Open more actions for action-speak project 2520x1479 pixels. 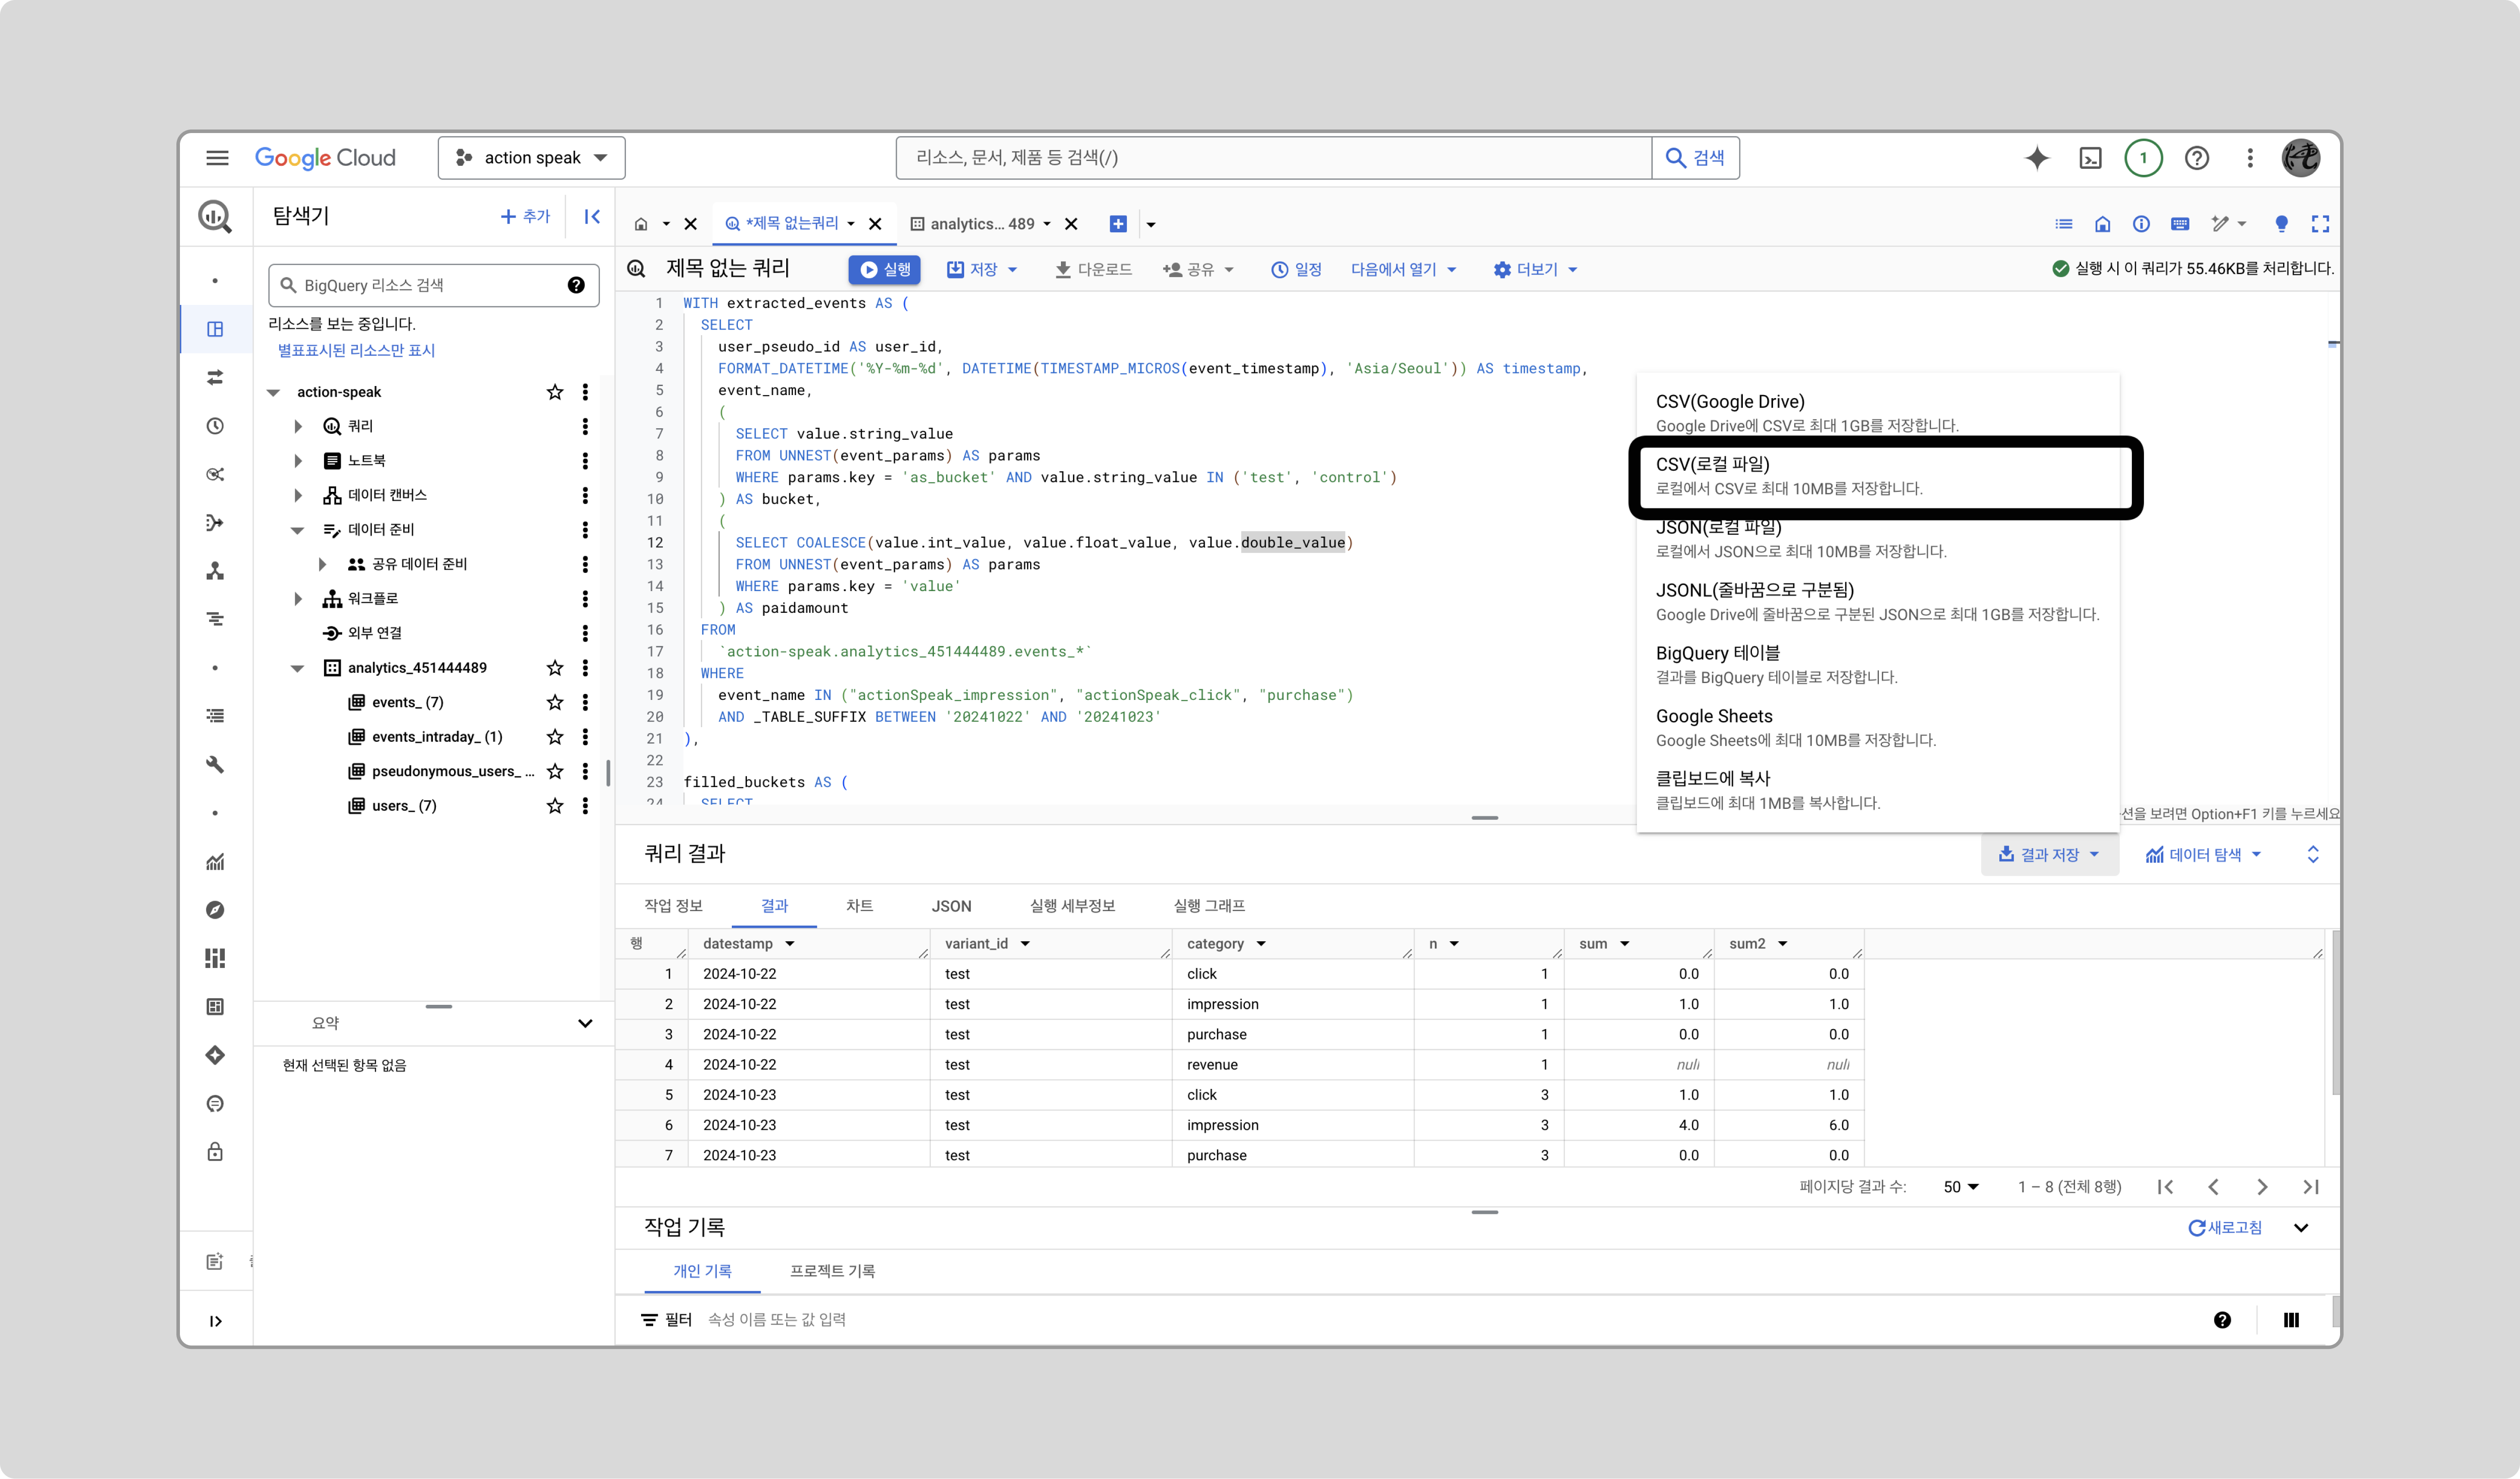tap(585, 392)
